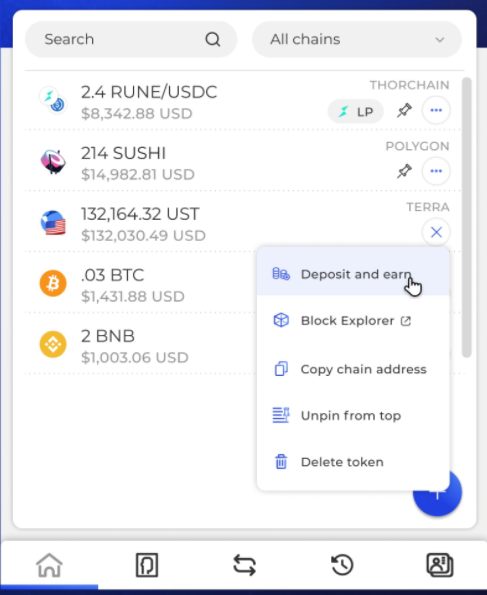Select the .03 BTC text
Screen dimensions: 487x595
[112, 275]
